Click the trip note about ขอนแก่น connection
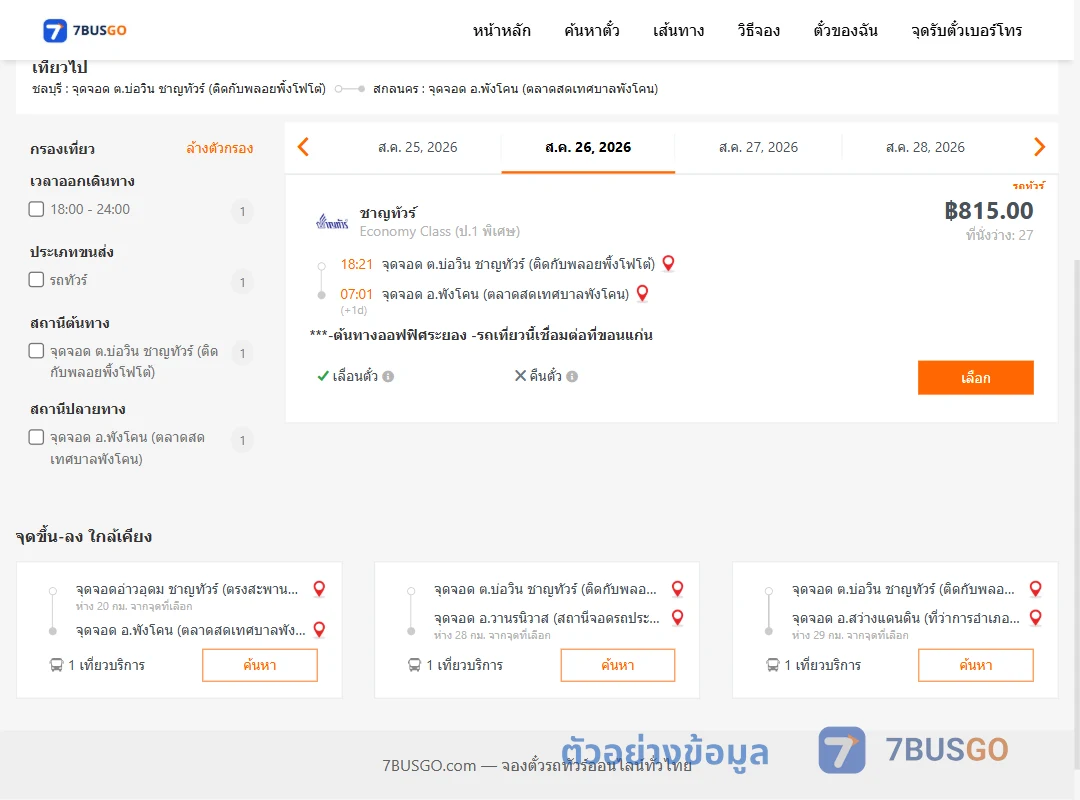Viewport: 1080px width, 800px height. 481,336
